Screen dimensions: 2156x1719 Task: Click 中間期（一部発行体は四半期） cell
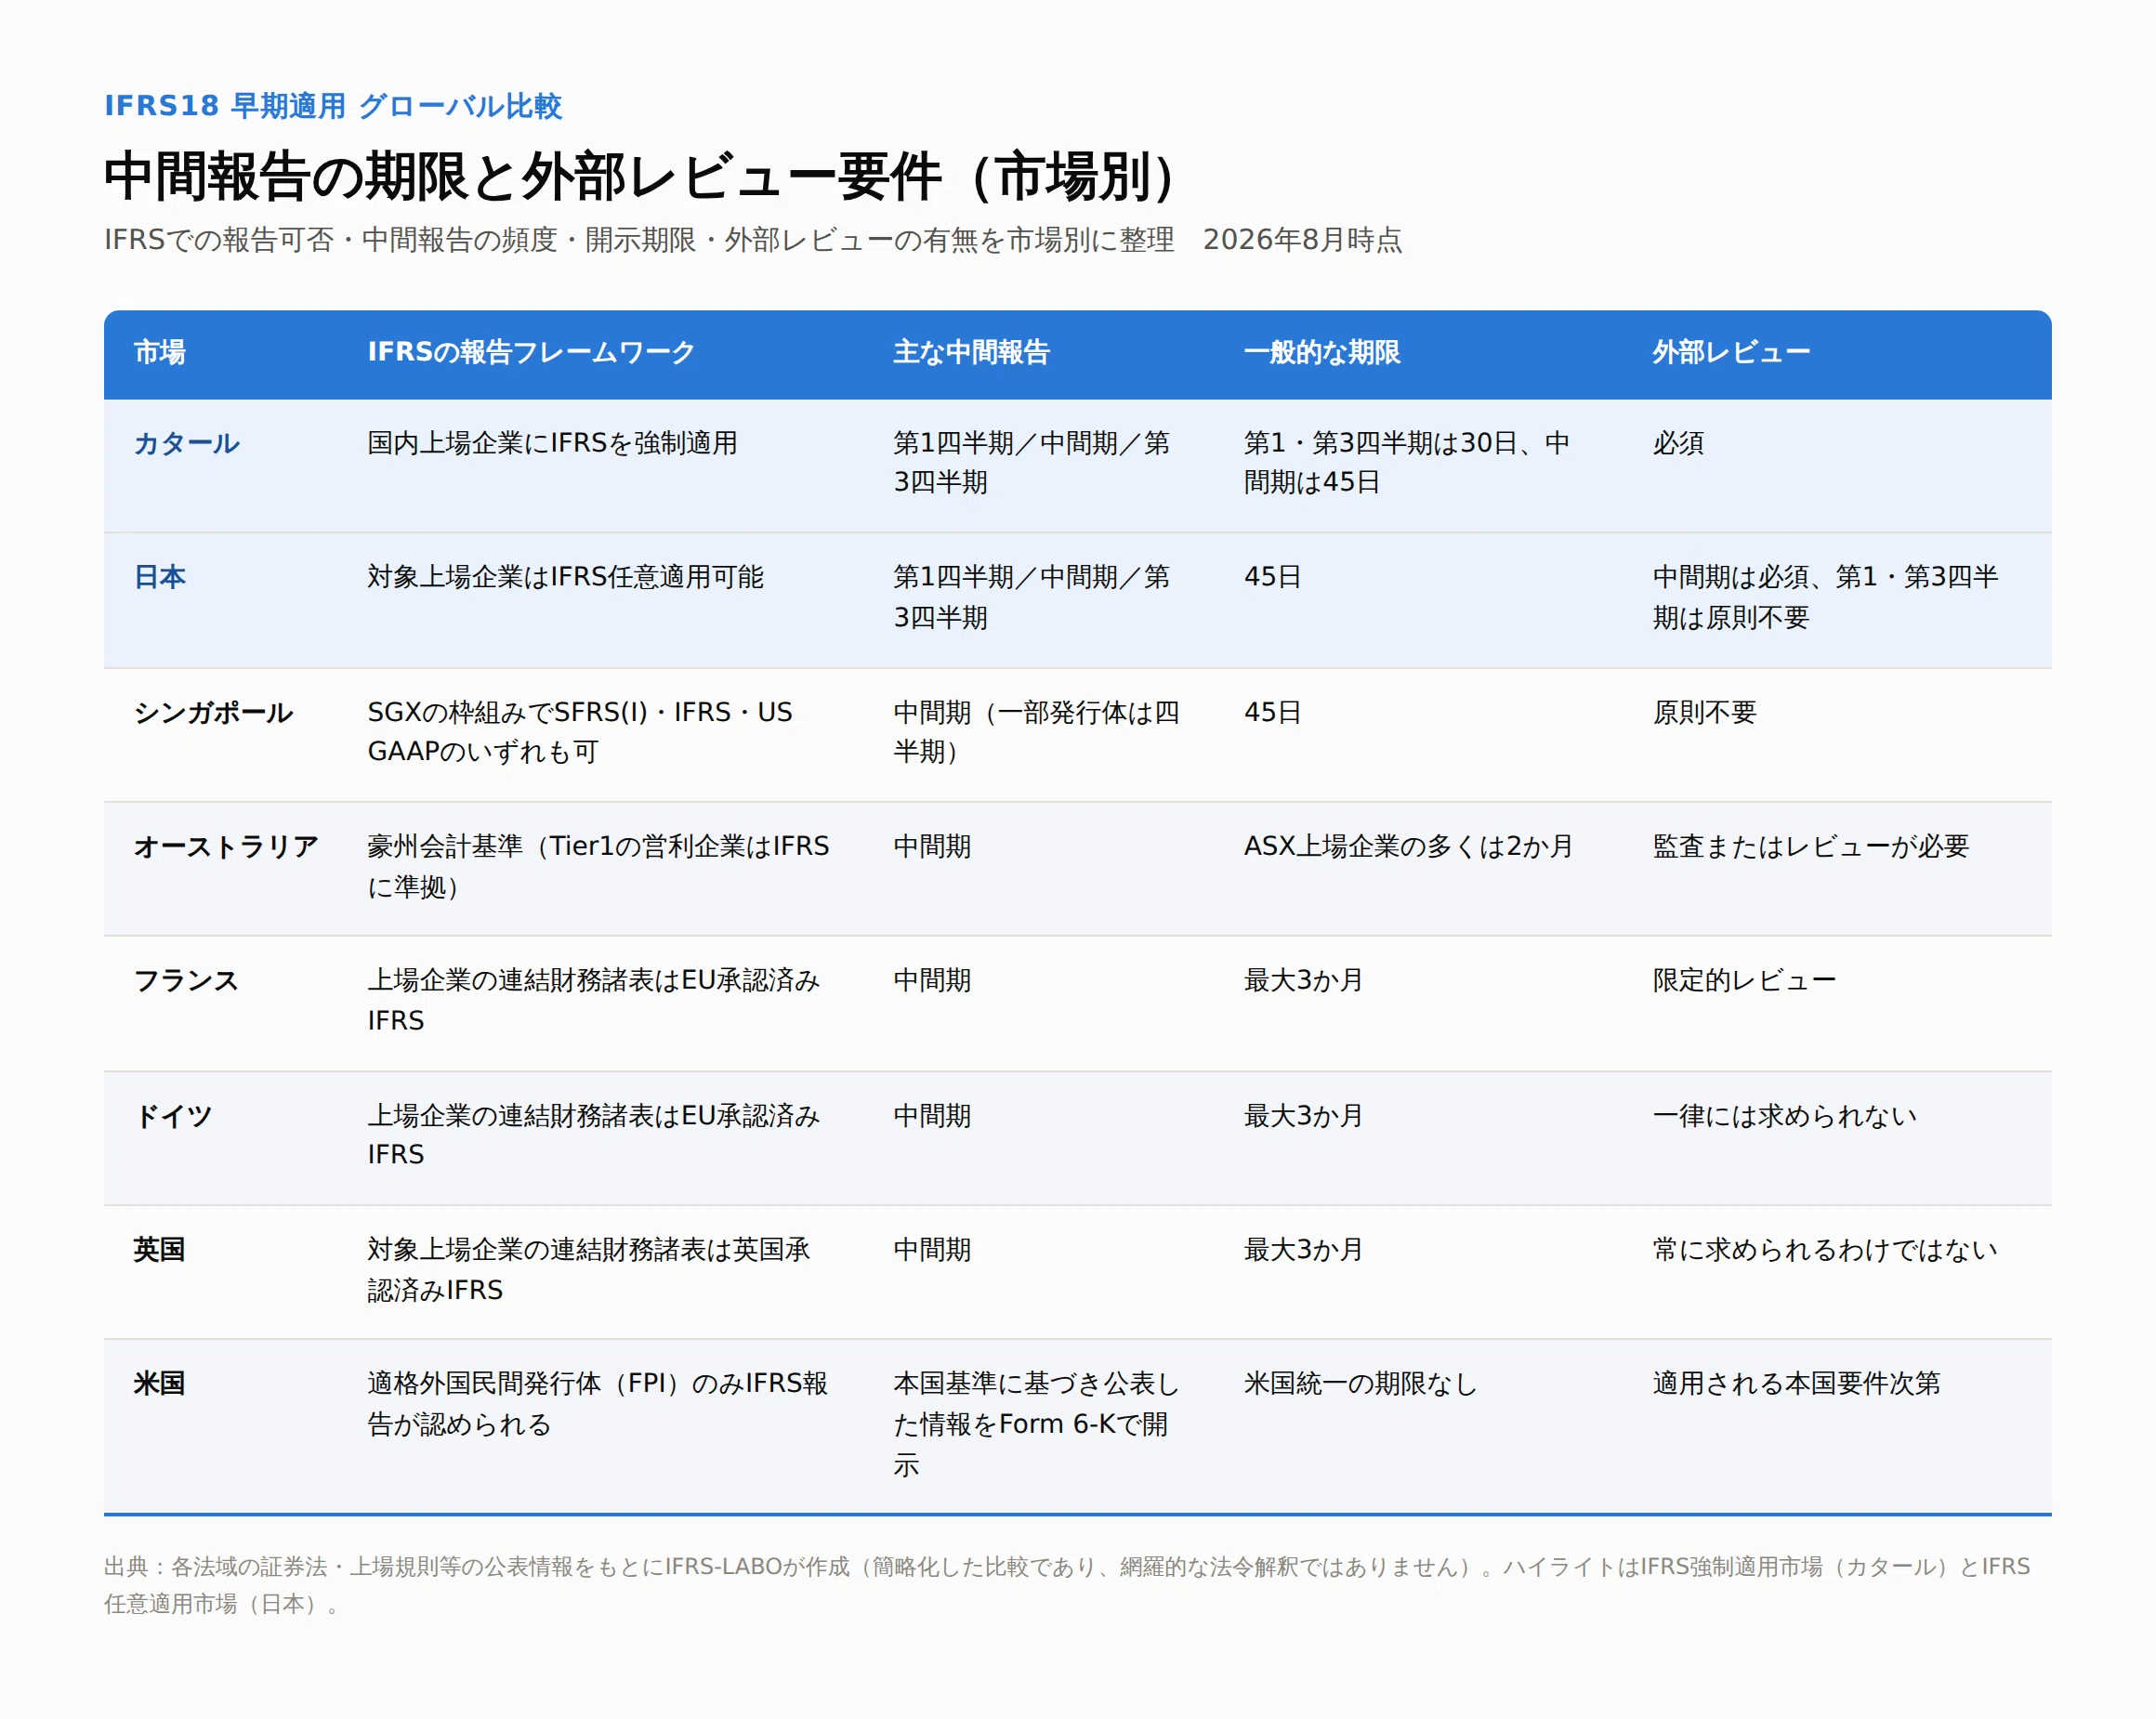point(1036,732)
